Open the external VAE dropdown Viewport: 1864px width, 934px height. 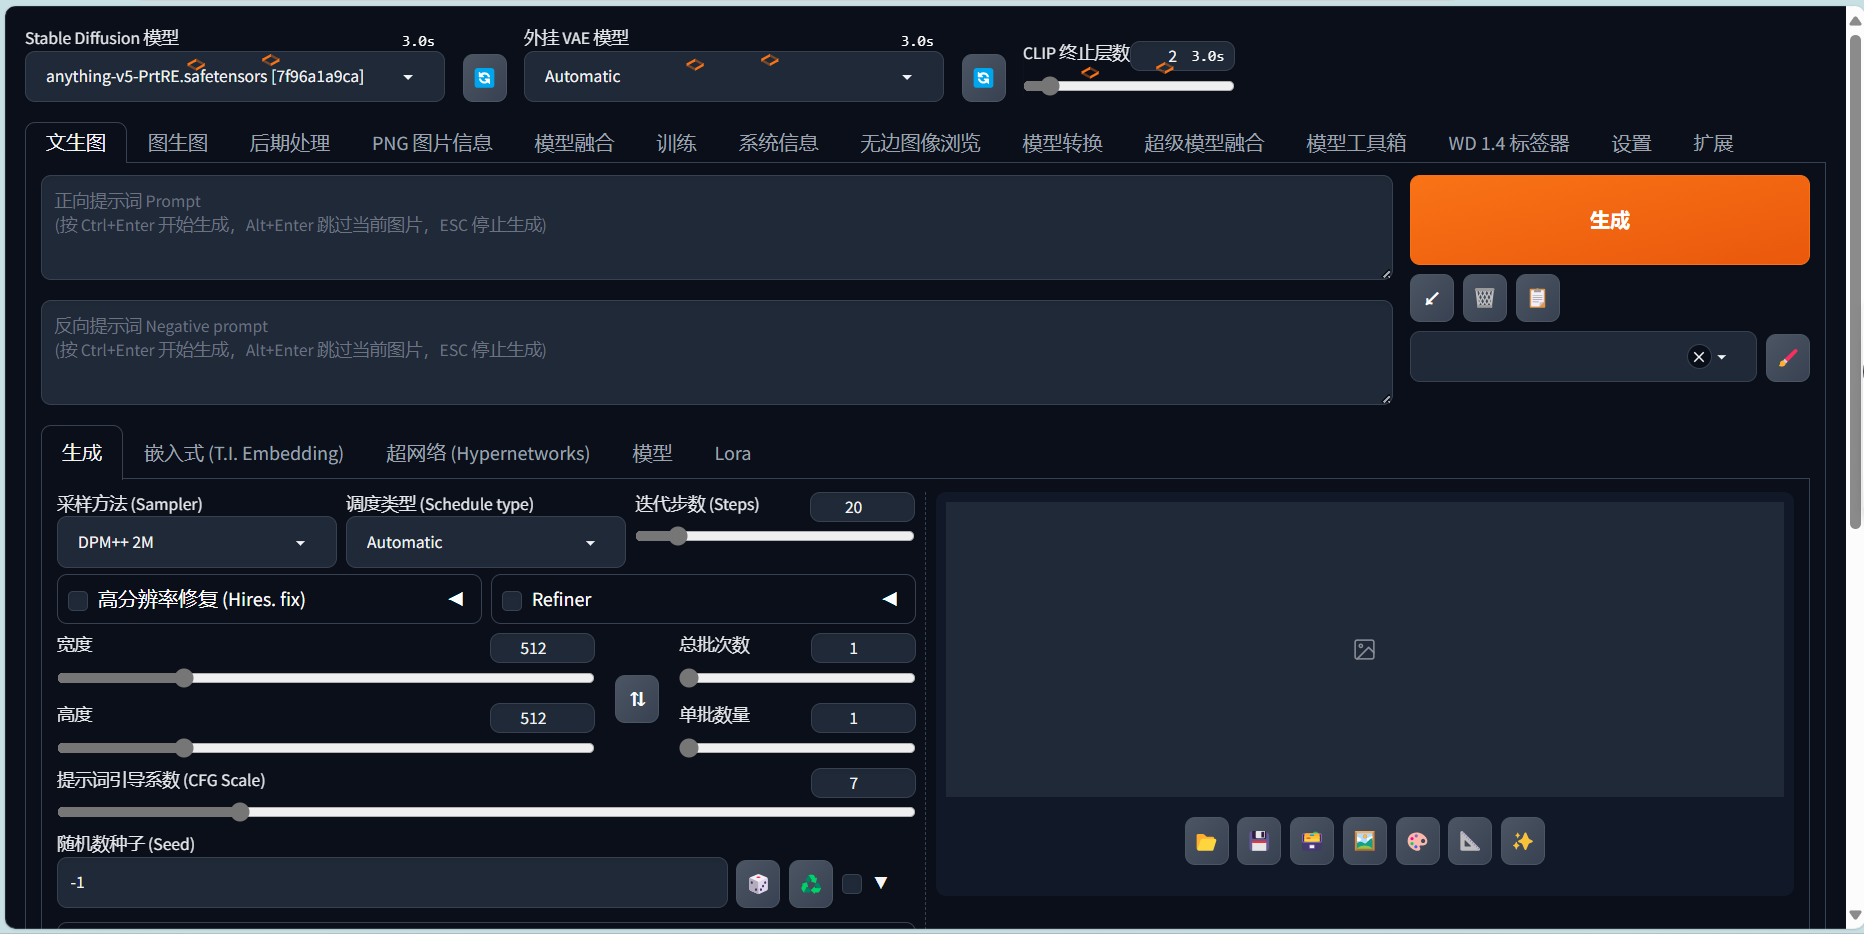tap(734, 77)
